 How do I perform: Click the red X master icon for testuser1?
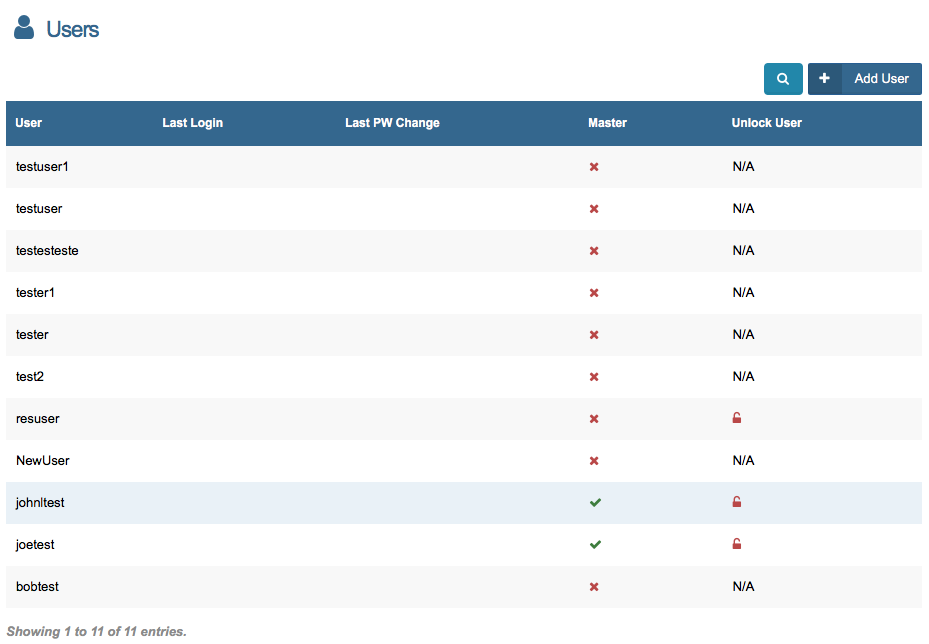click(x=594, y=167)
